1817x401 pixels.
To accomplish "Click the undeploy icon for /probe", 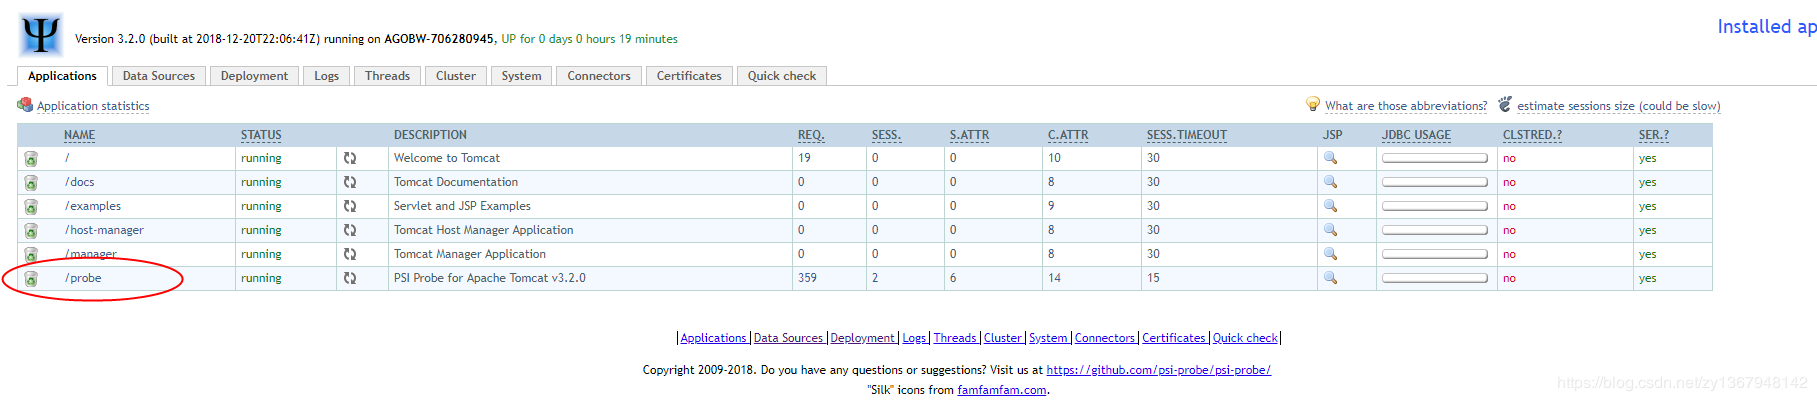I will 31,279.
